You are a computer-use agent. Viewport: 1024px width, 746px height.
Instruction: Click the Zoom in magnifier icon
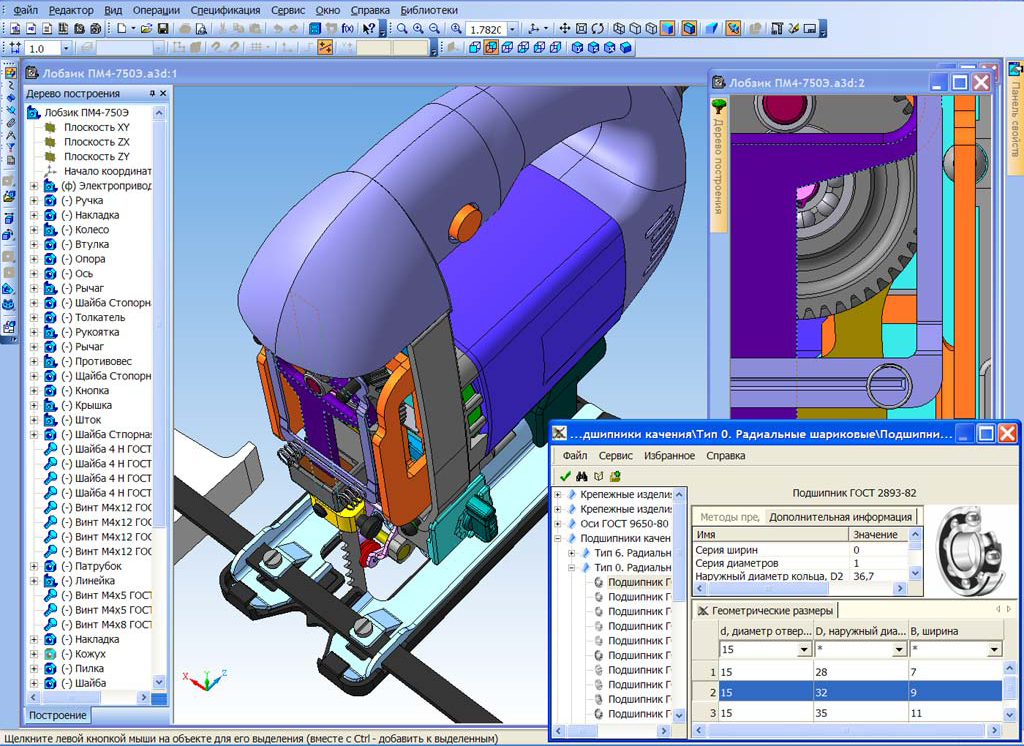[419, 29]
